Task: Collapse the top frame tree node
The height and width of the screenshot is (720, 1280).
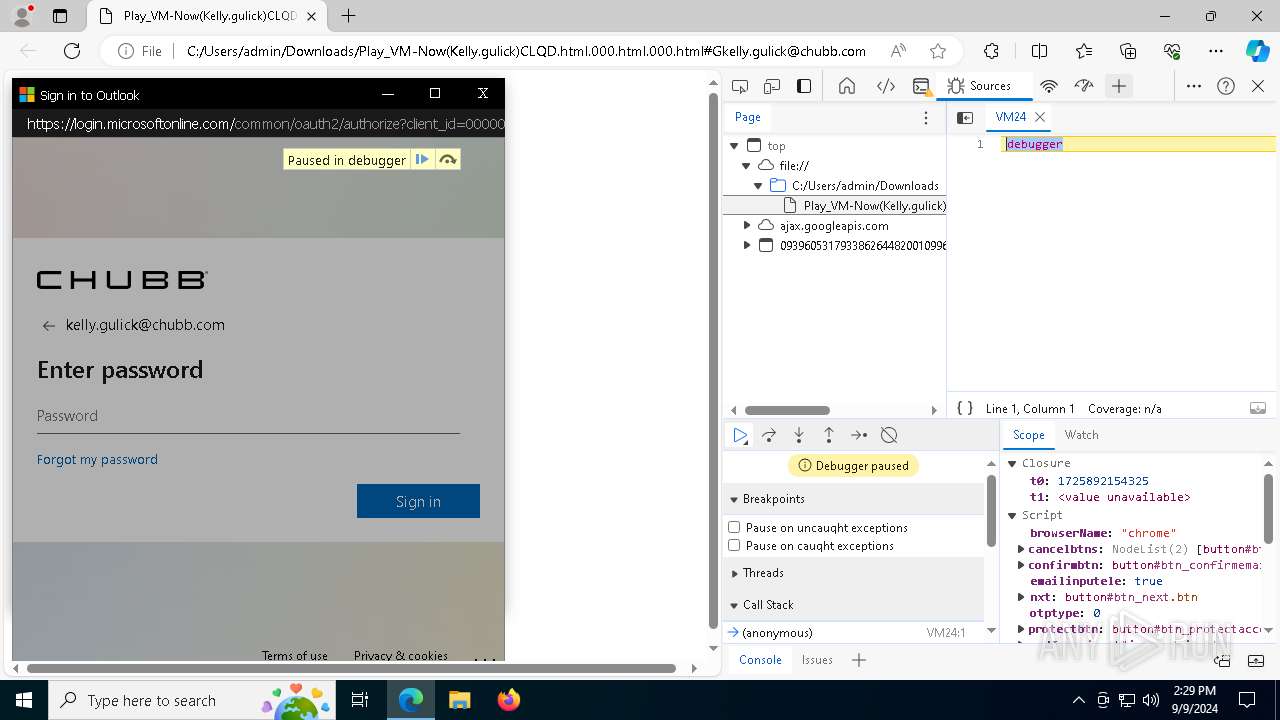Action: [735, 146]
